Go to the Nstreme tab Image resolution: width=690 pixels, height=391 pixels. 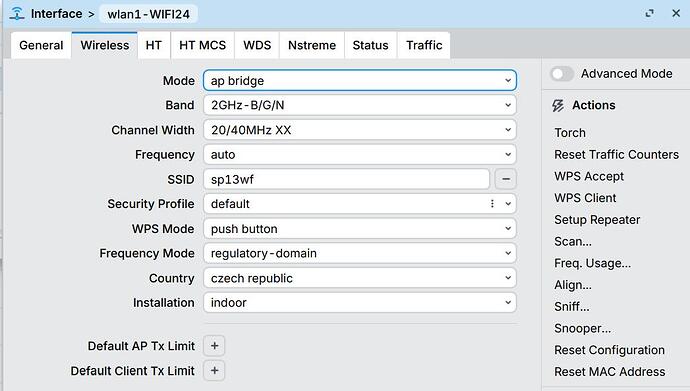click(312, 45)
